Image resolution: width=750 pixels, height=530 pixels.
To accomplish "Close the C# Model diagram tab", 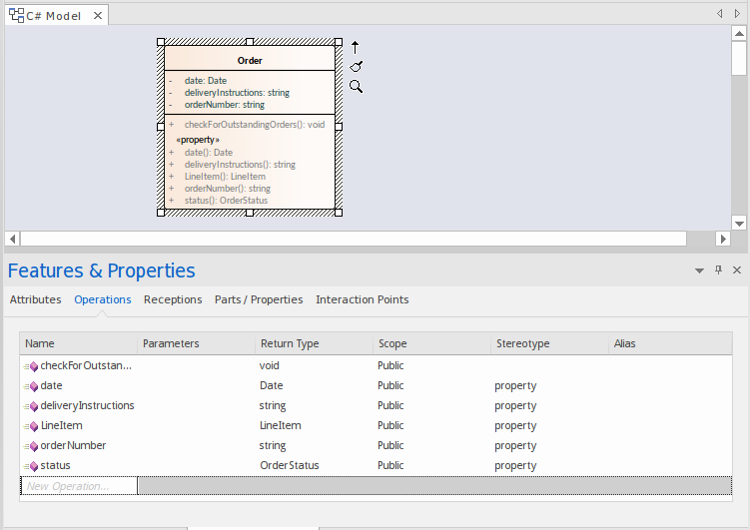I will pos(96,16).
